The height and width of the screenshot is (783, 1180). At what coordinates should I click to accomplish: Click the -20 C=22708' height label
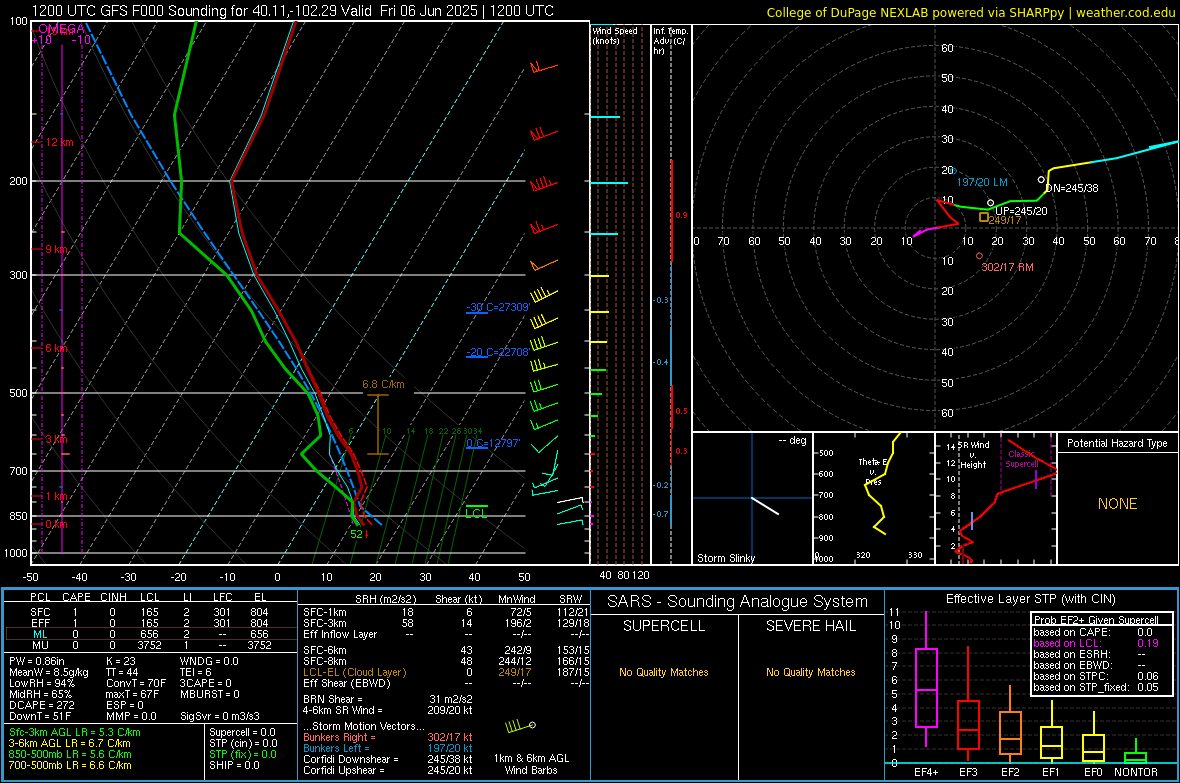497,352
